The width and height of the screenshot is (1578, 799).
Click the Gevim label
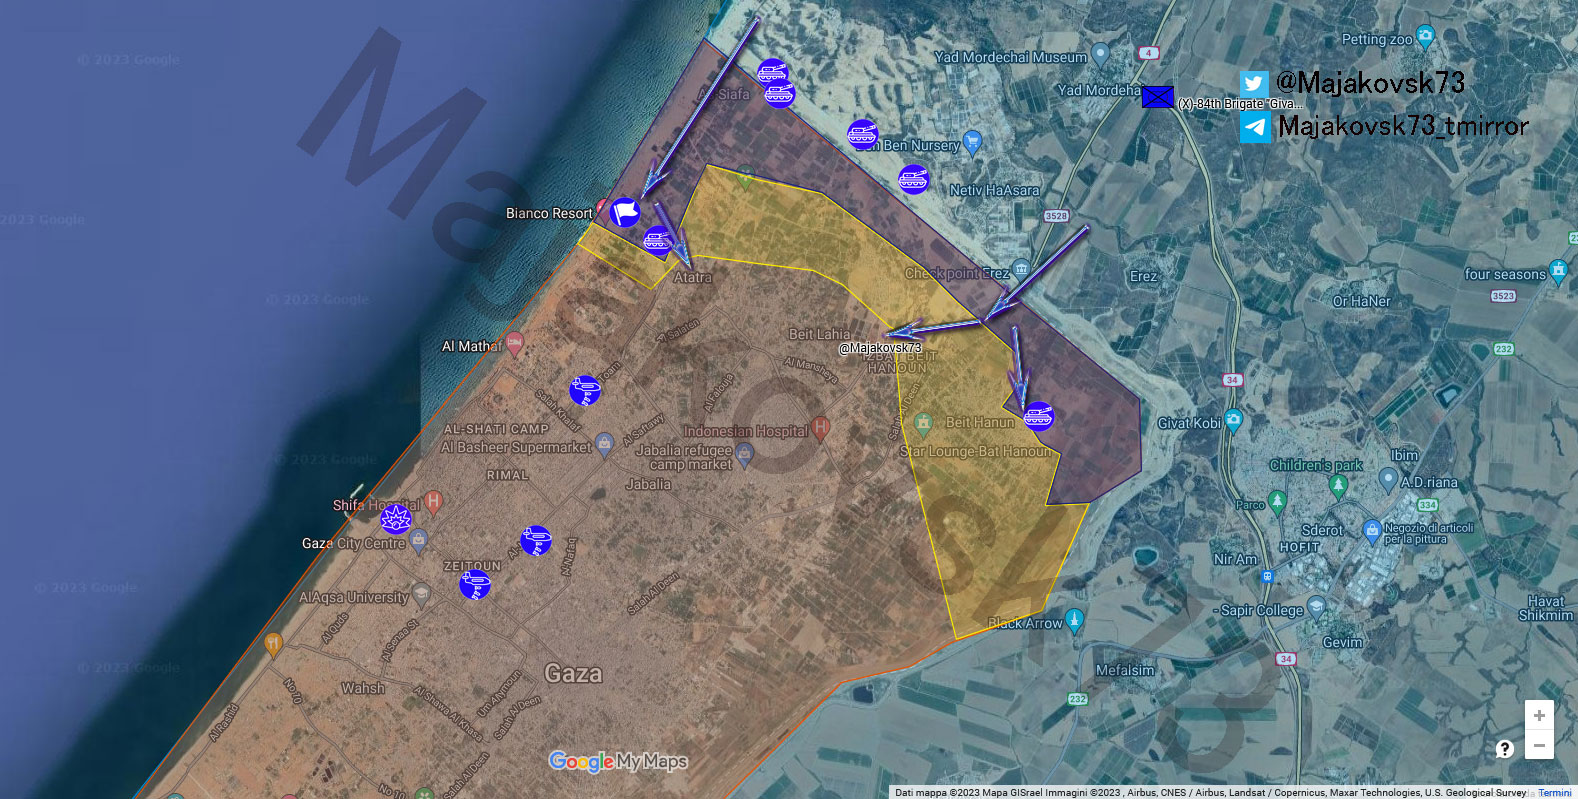tap(1342, 642)
